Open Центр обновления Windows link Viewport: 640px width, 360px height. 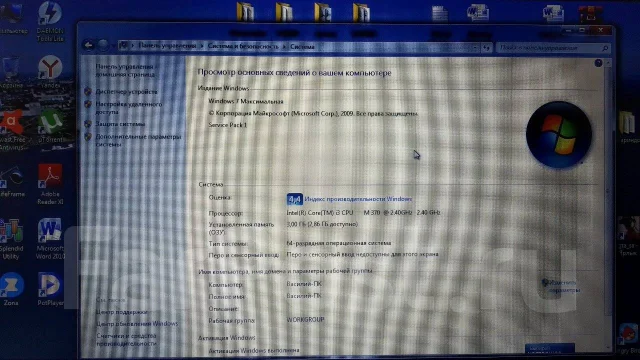pos(137,324)
